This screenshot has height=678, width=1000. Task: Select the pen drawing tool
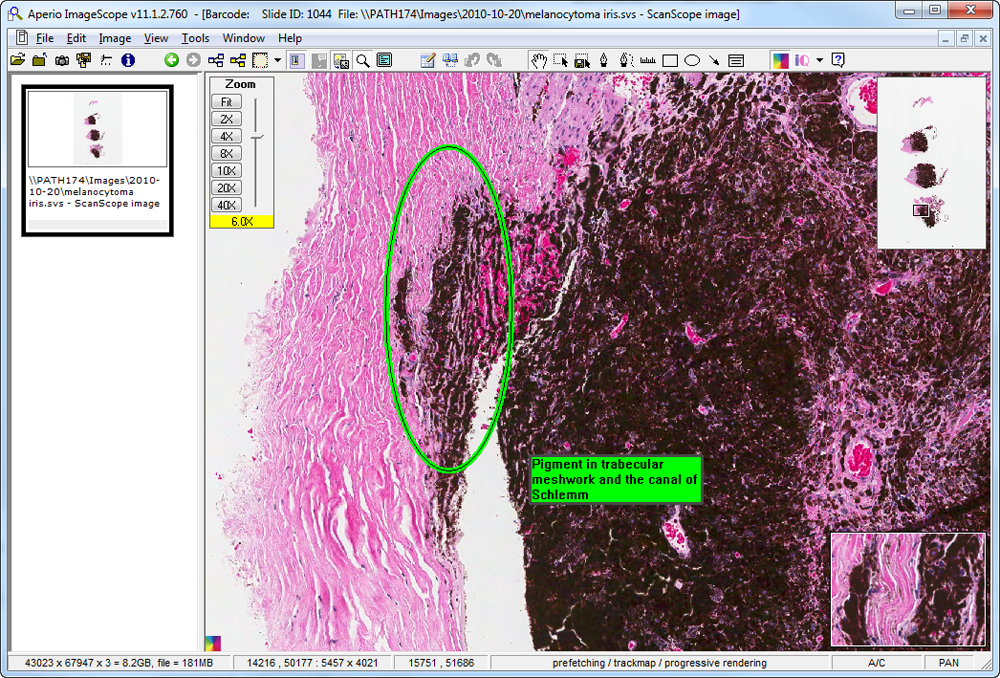(605, 60)
